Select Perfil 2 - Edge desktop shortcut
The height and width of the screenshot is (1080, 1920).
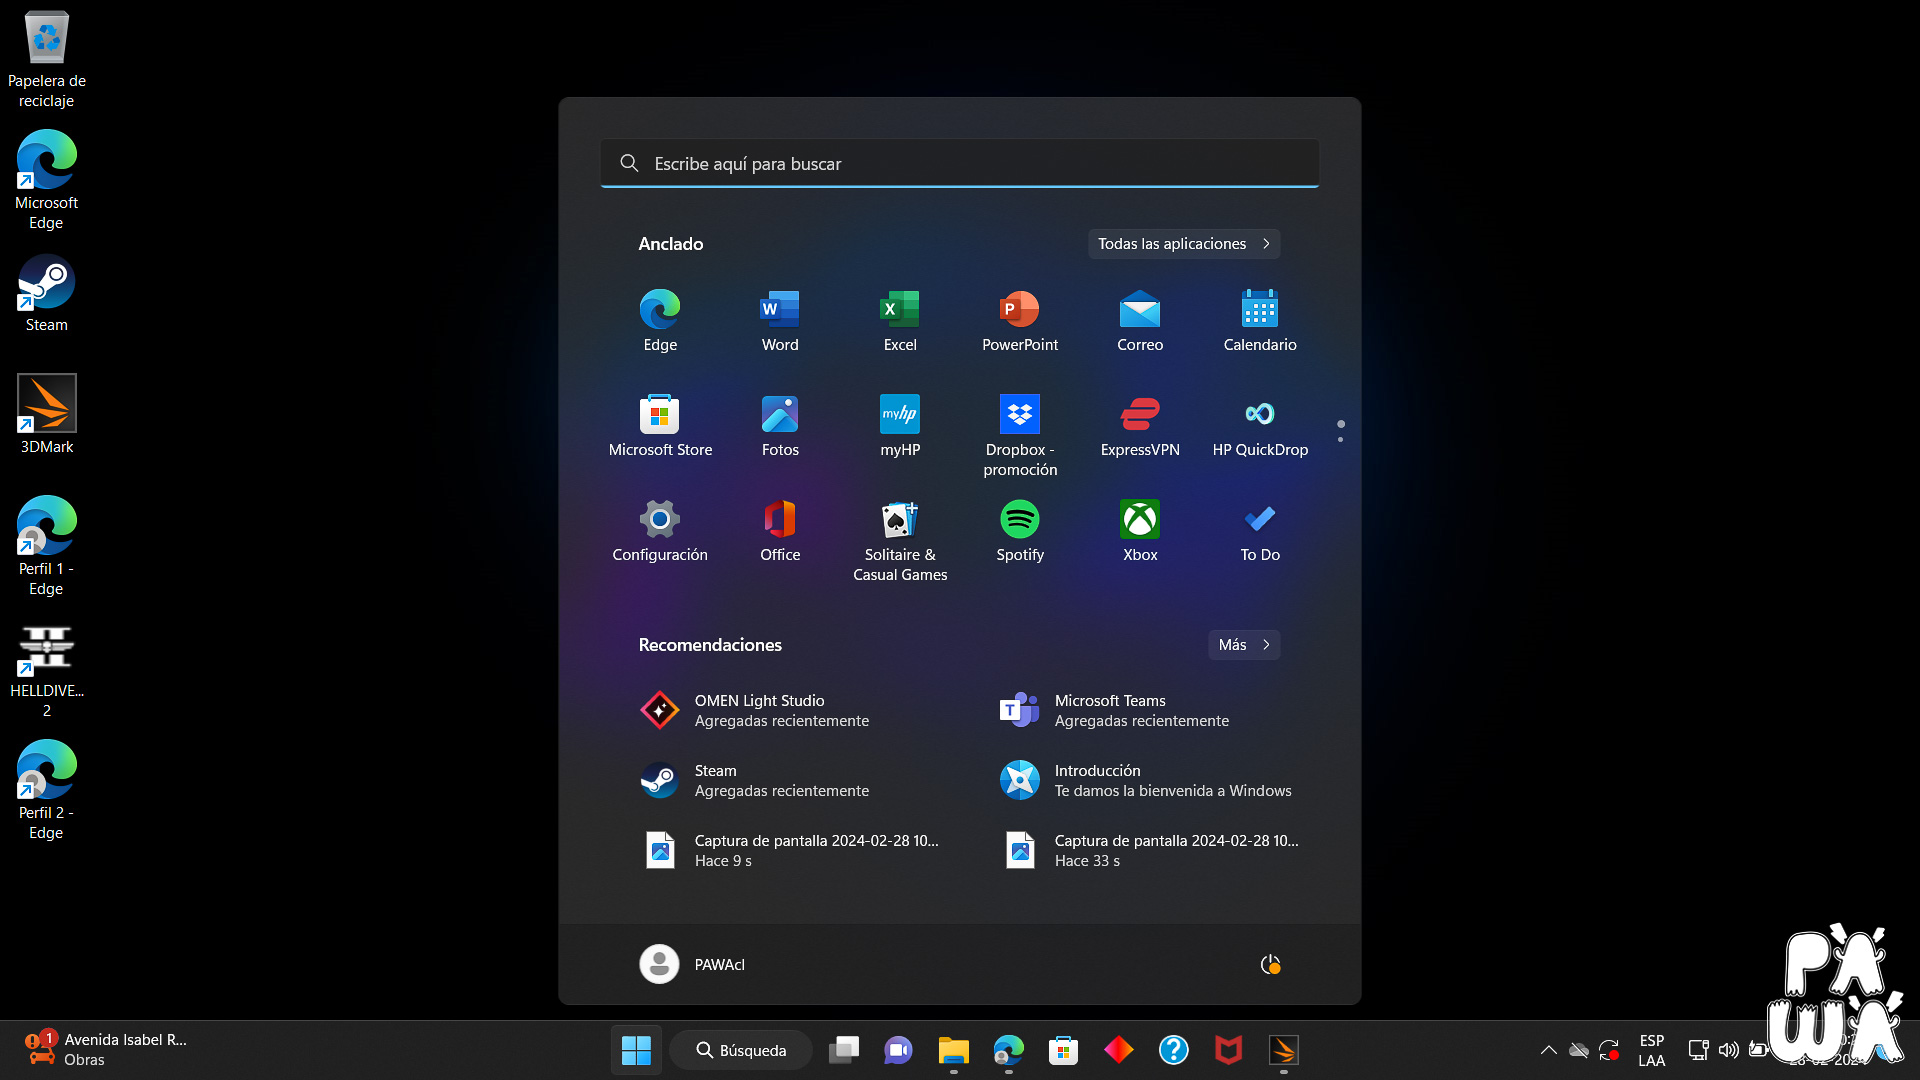pyautogui.click(x=47, y=791)
